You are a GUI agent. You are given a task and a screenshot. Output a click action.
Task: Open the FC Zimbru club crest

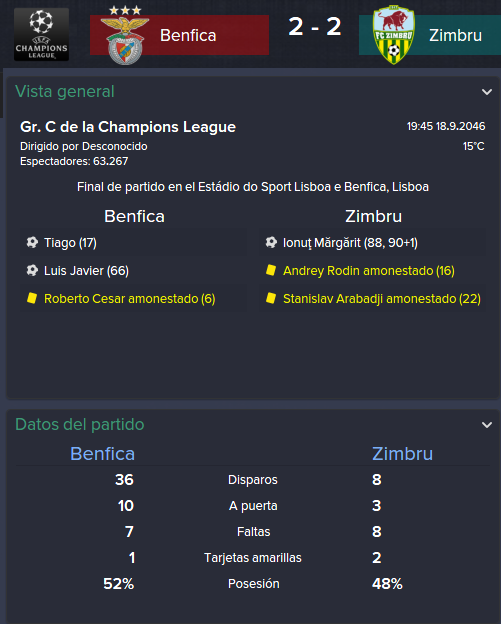point(394,35)
